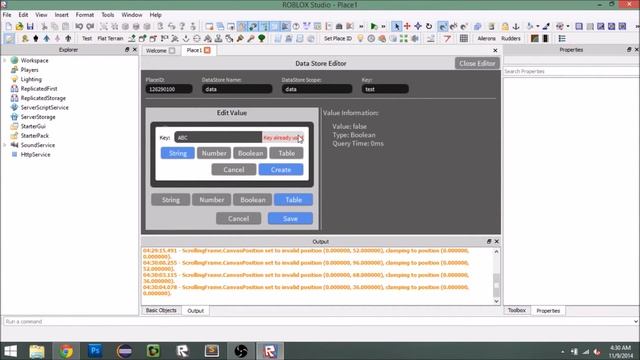Select Boolean type in new key dialog
Screen dimensions: 640x360
coord(250,153)
